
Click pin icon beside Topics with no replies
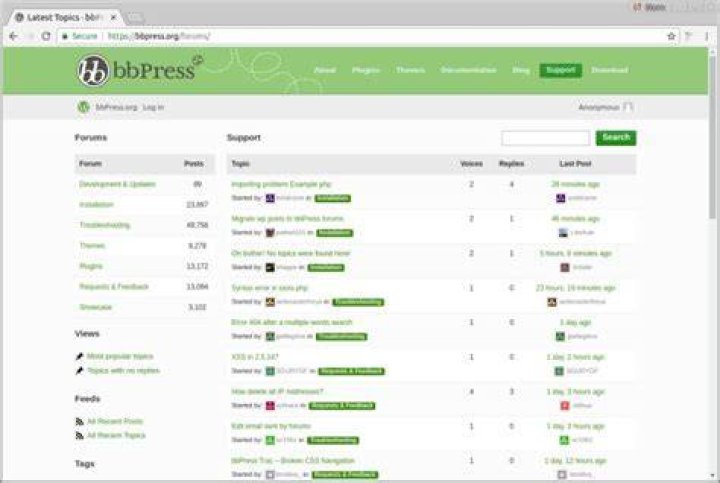point(79,371)
